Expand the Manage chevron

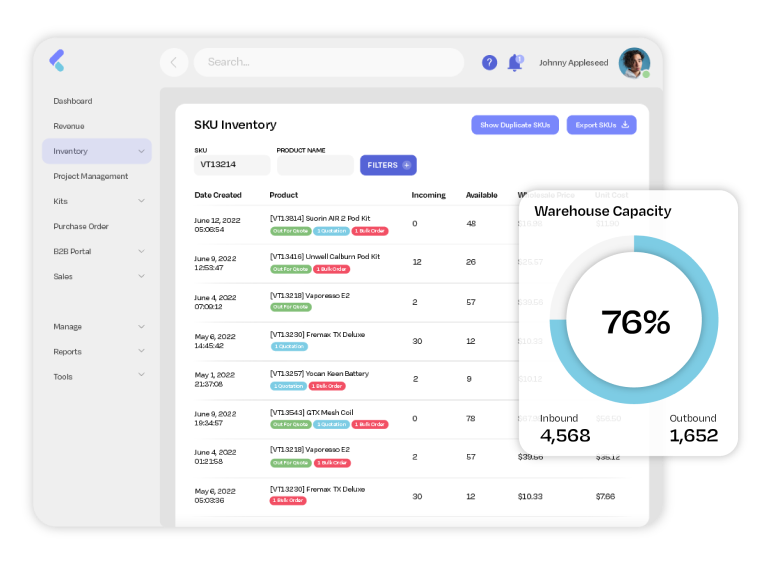141,326
